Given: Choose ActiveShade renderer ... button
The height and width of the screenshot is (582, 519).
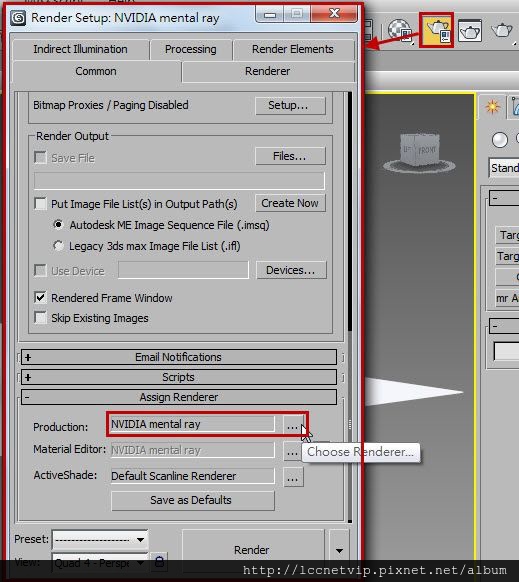Looking at the screenshot, I should [x=293, y=477].
